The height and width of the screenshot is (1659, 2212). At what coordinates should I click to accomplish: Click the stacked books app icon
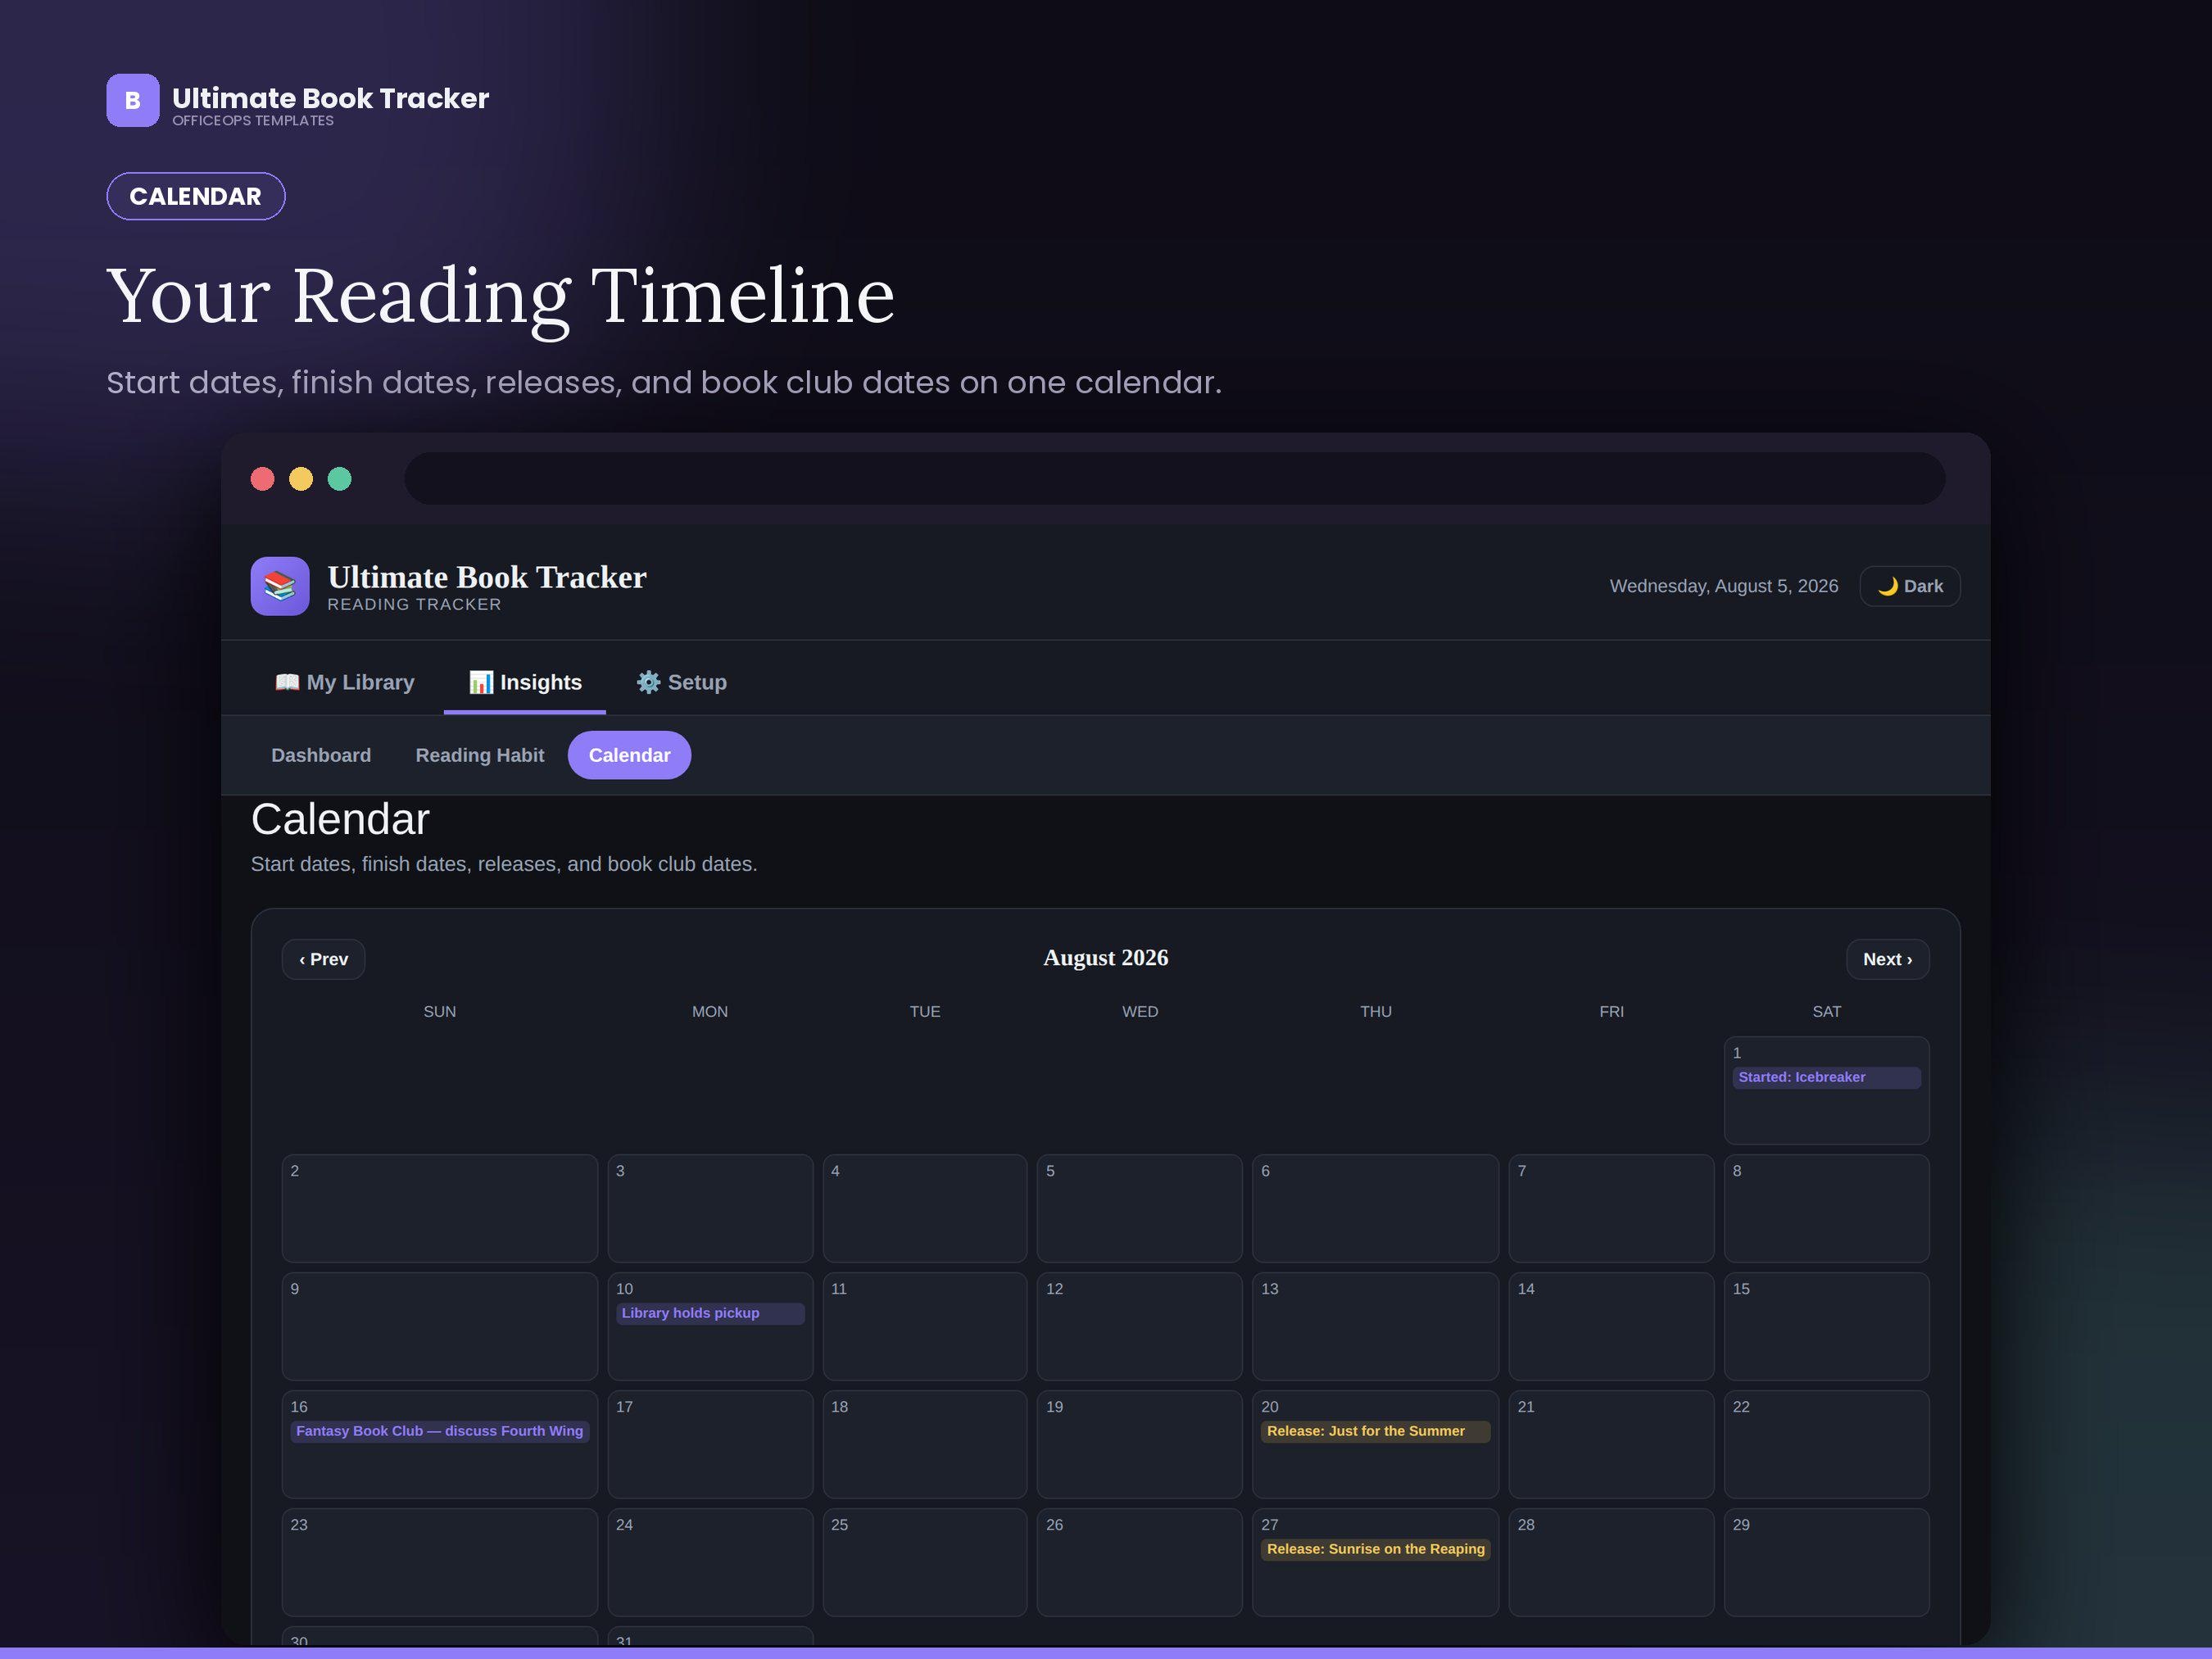pyautogui.click(x=280, y=586)
